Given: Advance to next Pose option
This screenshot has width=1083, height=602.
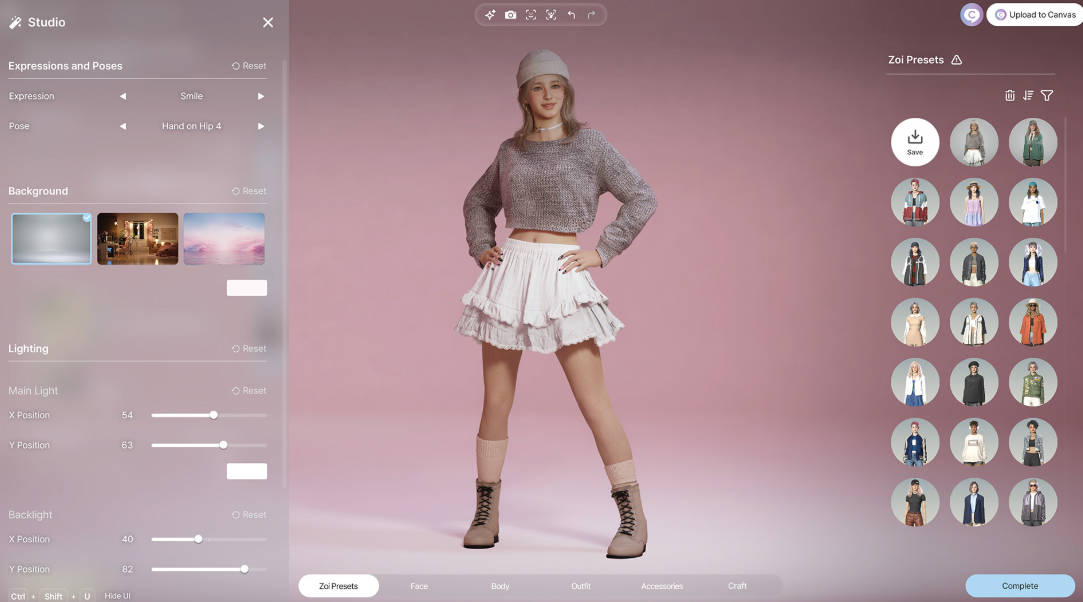Looking at the screenshot, I should point(261,127).
